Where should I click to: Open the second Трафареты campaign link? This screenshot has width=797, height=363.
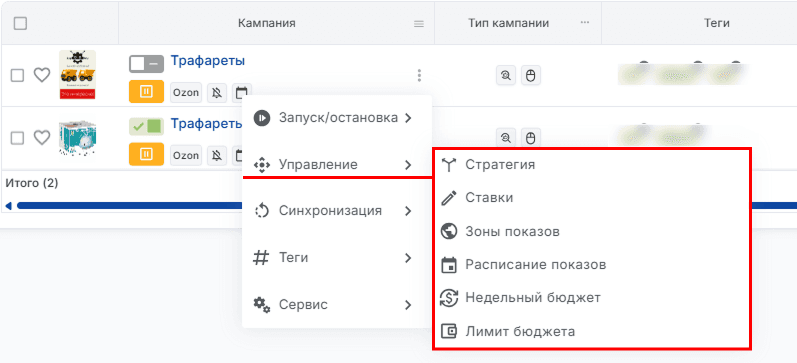tap(206, 124)
